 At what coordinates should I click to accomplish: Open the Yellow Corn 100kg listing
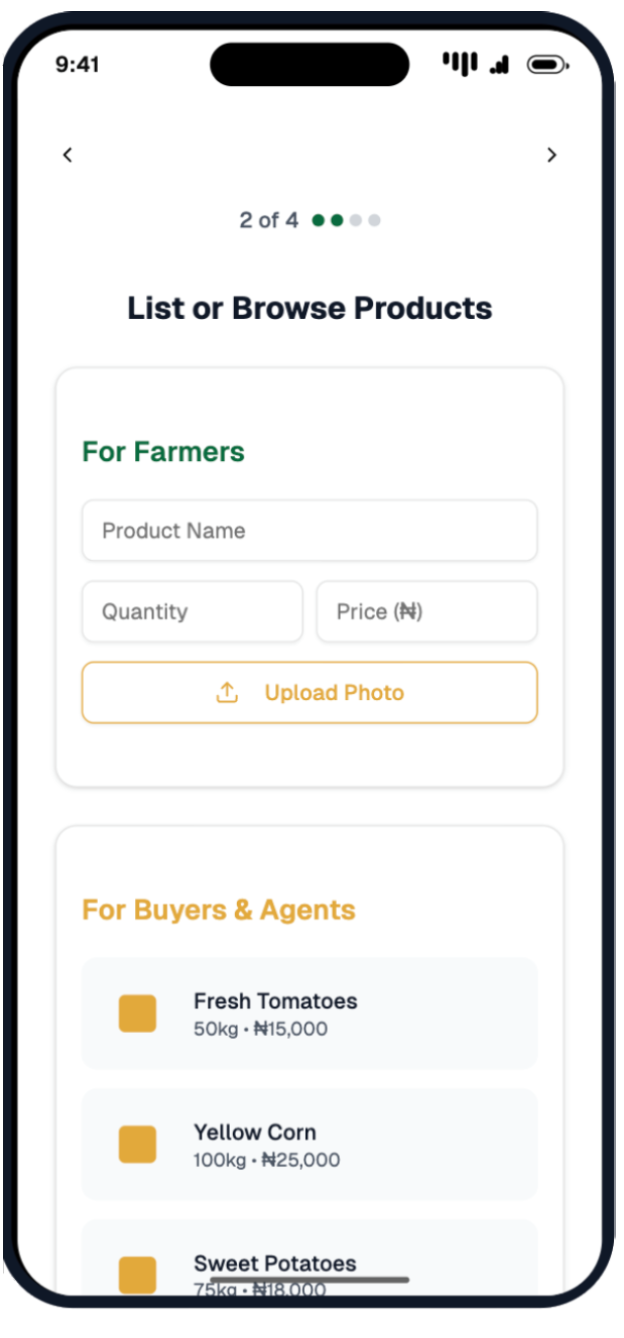[310, 1144]
